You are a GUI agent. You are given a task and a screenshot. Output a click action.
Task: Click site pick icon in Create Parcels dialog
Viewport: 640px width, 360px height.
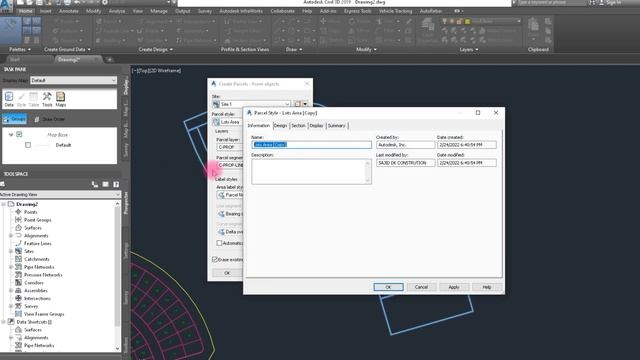point(297,104)
